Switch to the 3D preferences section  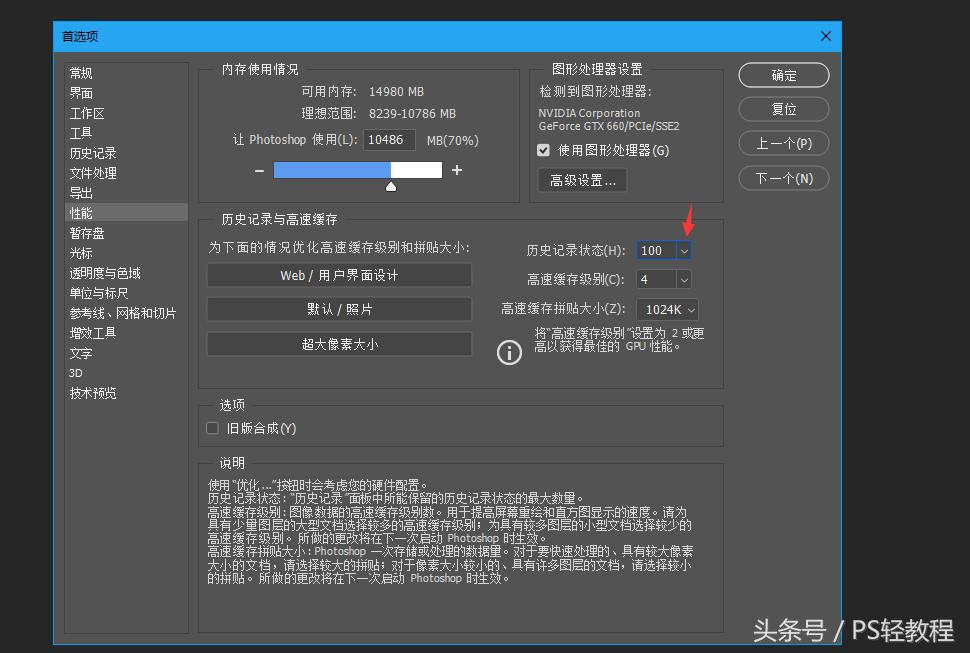coord(77,373)
